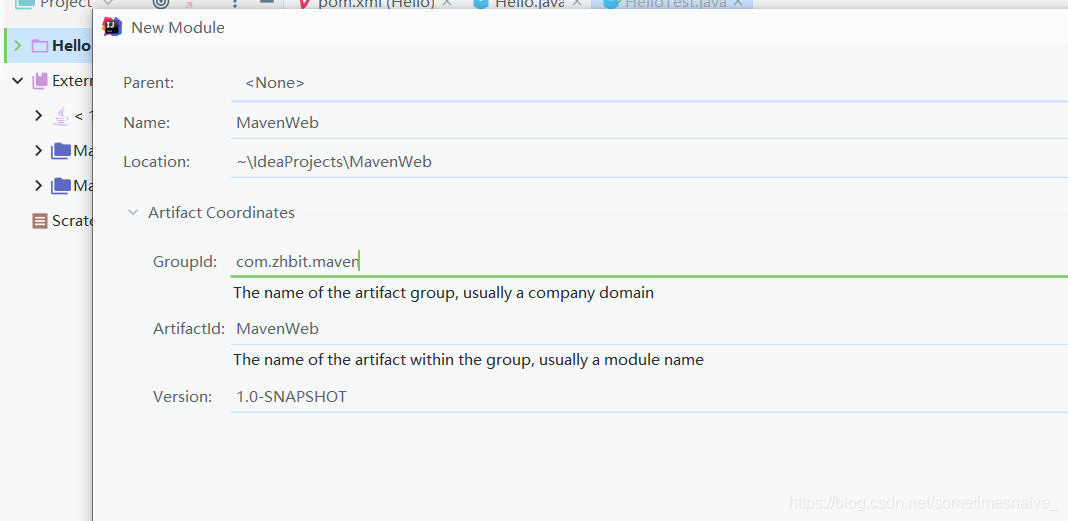The image size is (1068, 521).
Task: Click the 'Location:' label
Action: 156,162
